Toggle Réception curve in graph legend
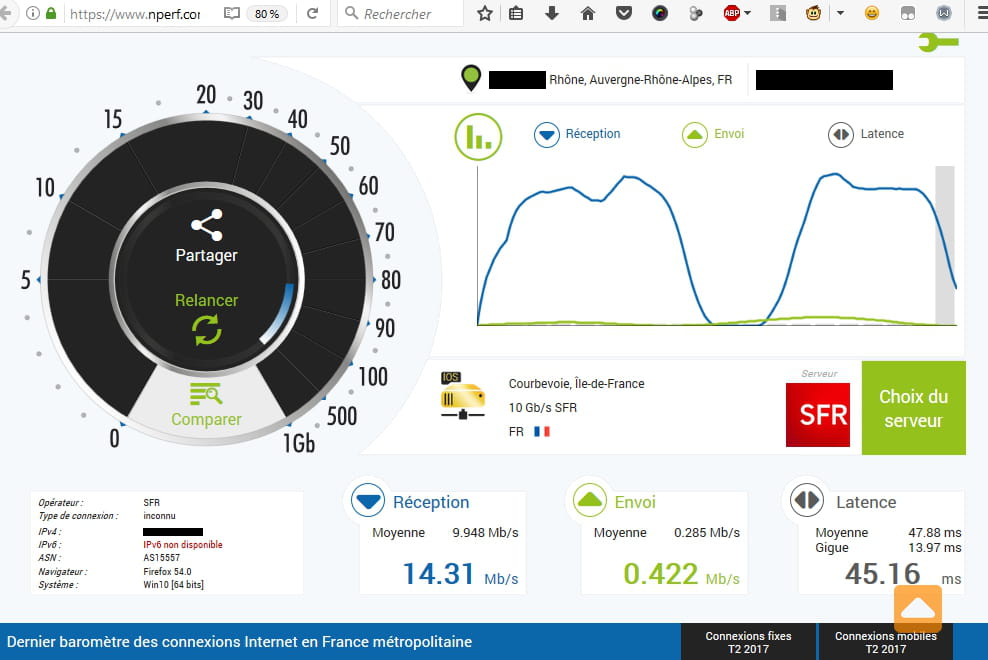988x660 pixels. [577, 134]
